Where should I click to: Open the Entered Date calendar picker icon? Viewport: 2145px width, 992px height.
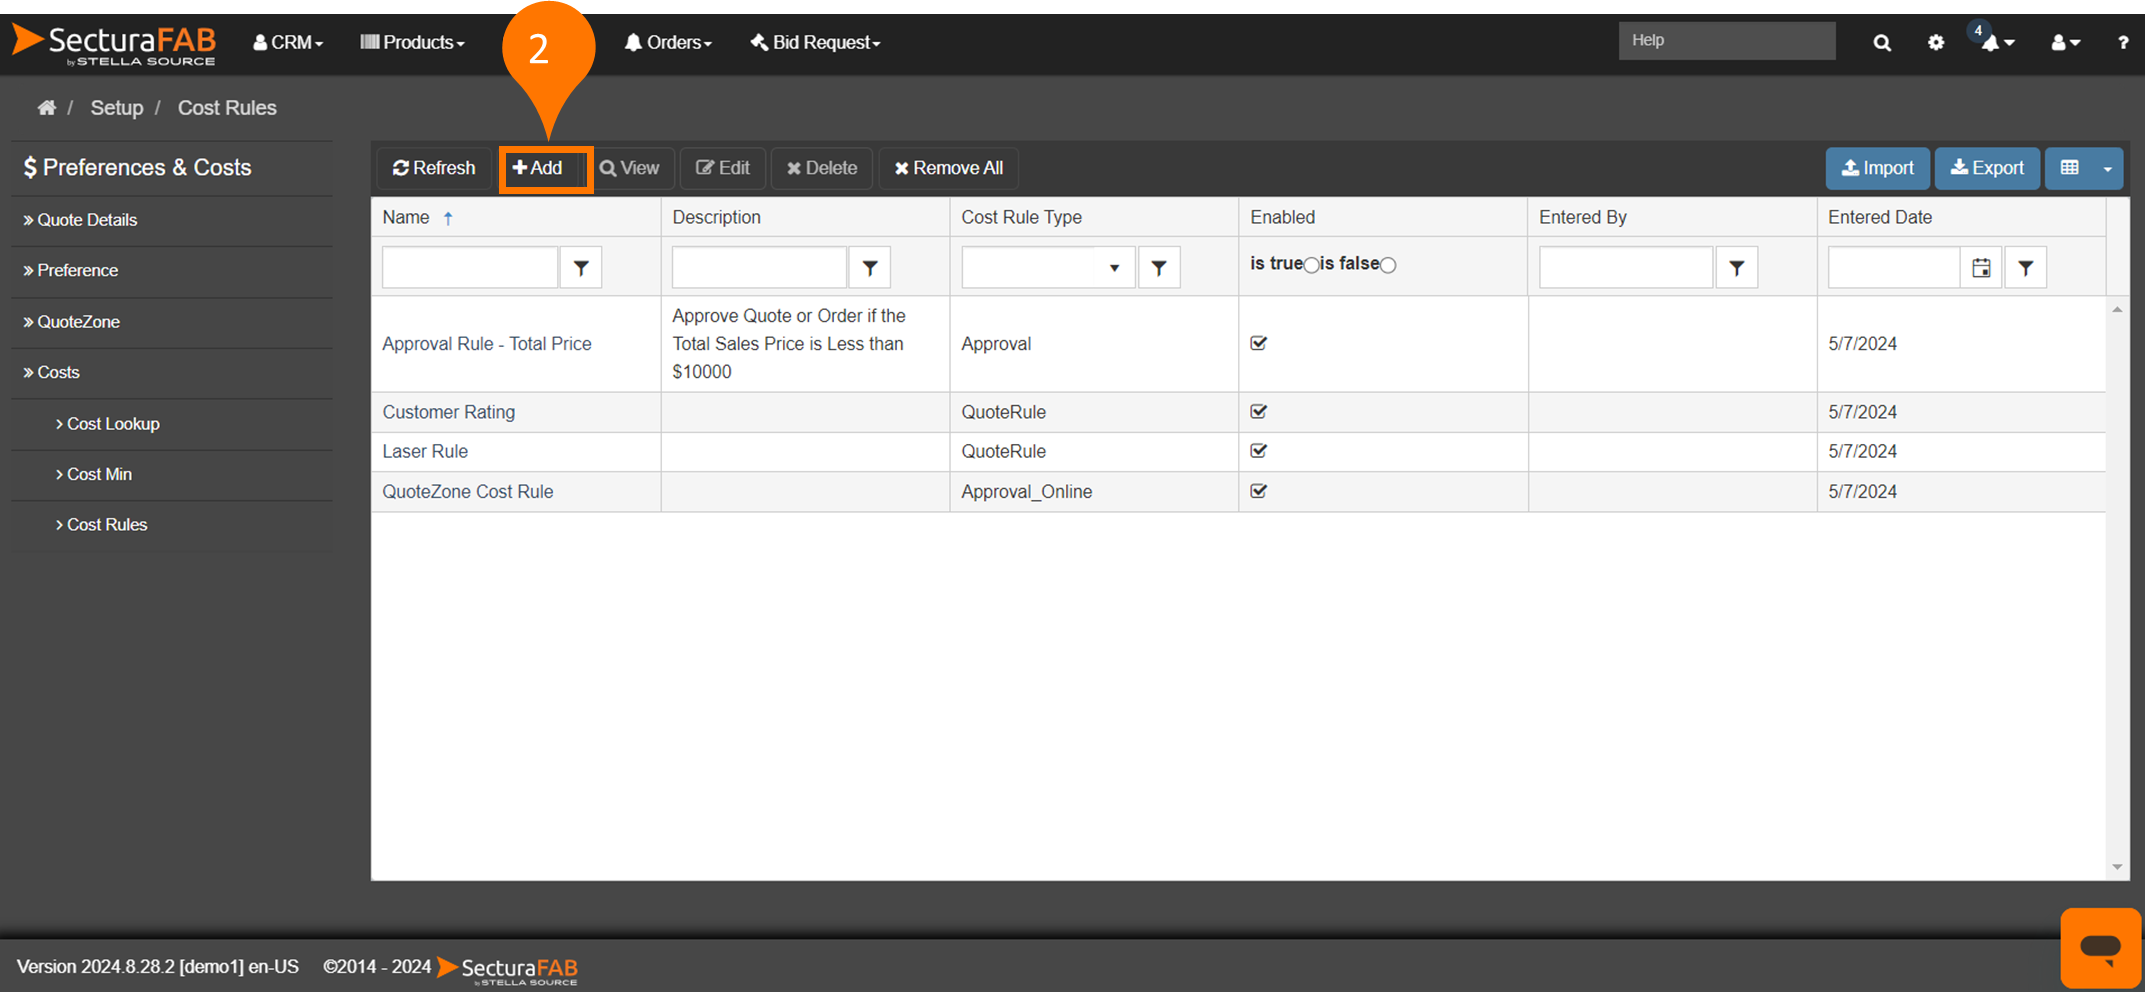coord(1981,268)
